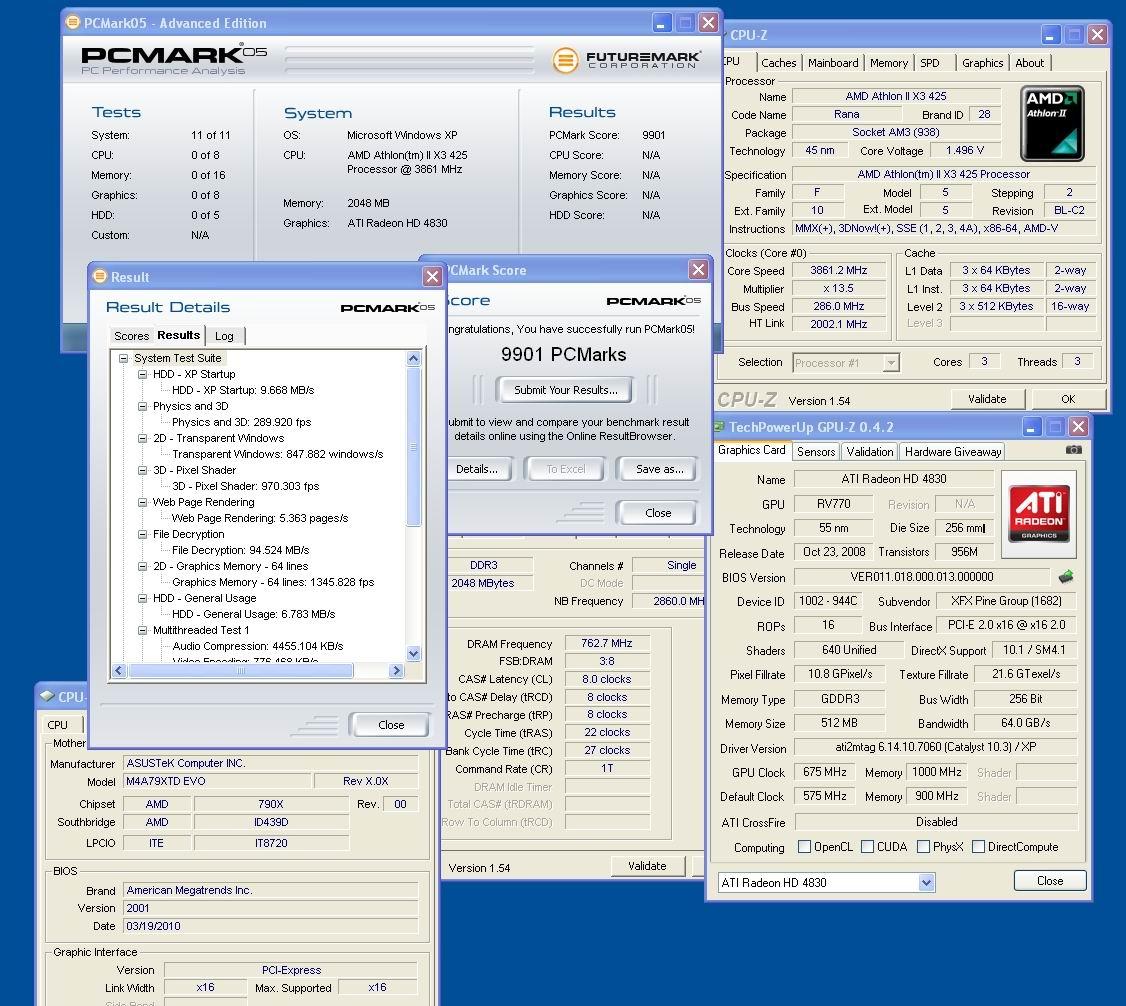Open the Graphics tab in CPU-Z
The image size is (1126, 1006).
click(982, 63)
